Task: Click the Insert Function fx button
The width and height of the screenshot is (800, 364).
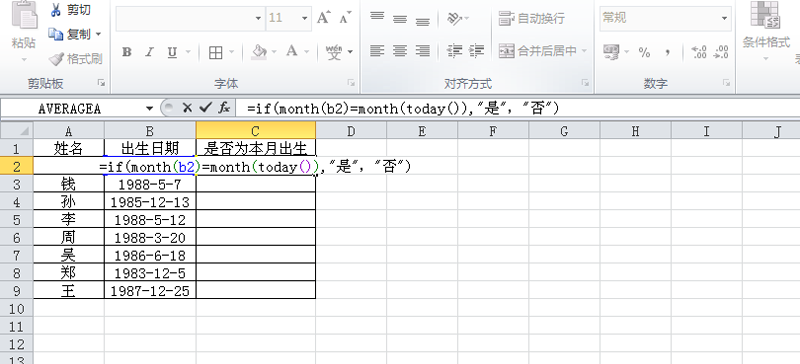Action: pyautogui.click(x=224, y=108)
